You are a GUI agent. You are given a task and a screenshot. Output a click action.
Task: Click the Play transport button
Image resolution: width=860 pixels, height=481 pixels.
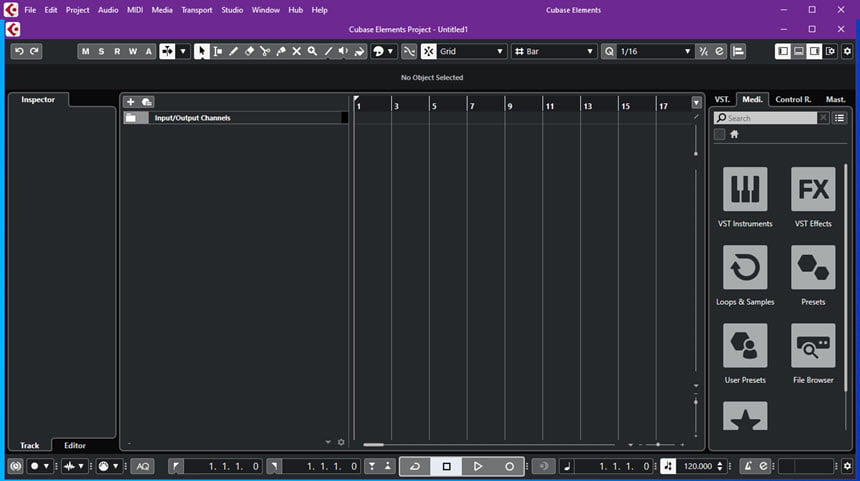pyautogui.click(x=478, y=466)
